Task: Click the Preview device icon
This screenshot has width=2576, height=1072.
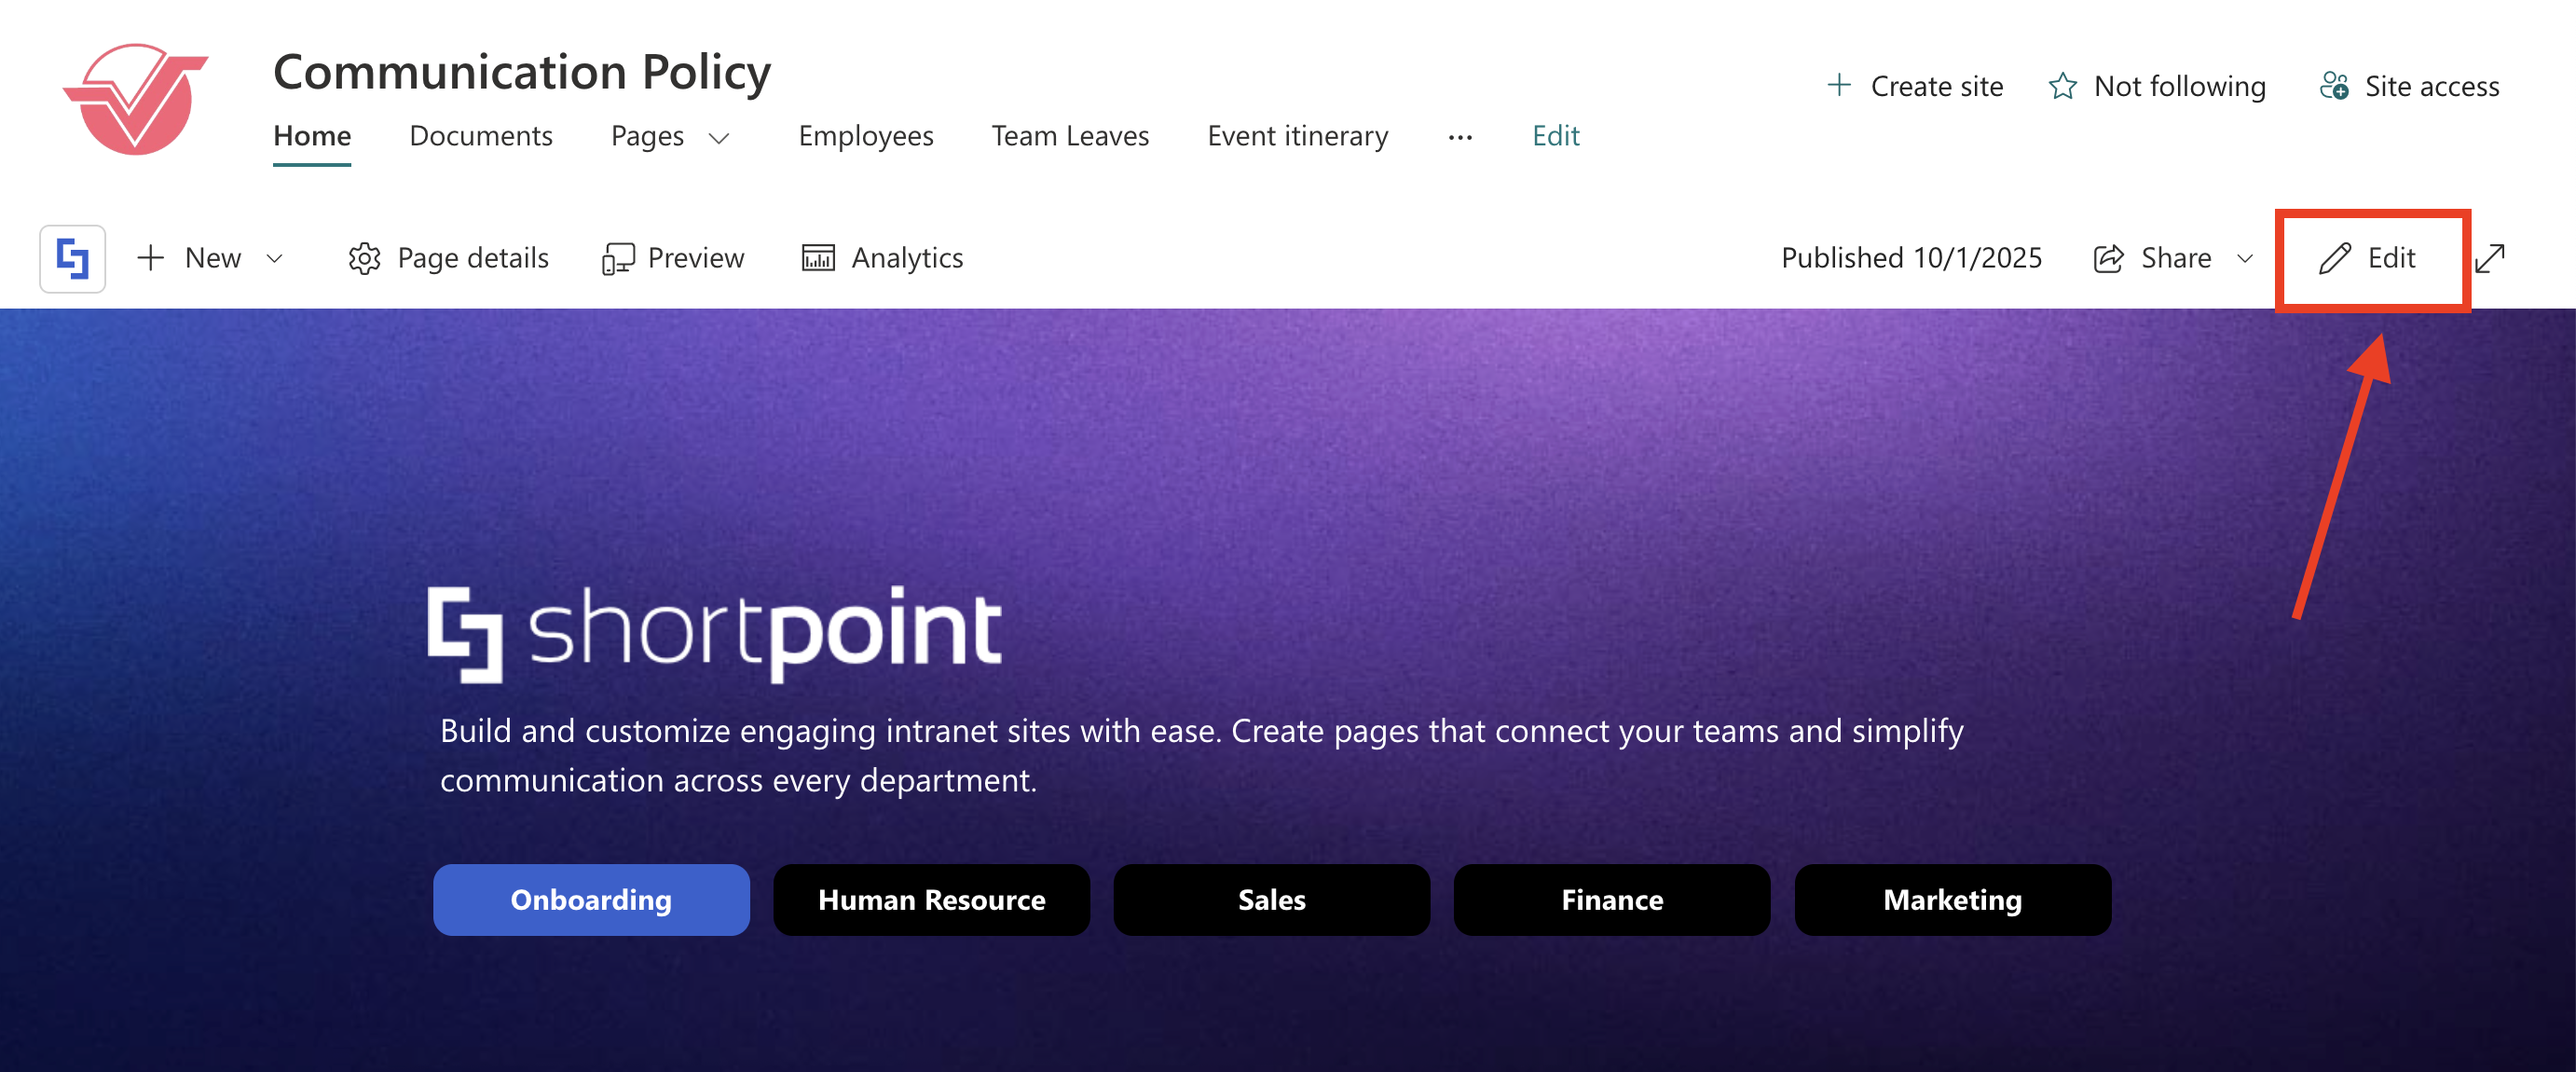Action: 617,259
